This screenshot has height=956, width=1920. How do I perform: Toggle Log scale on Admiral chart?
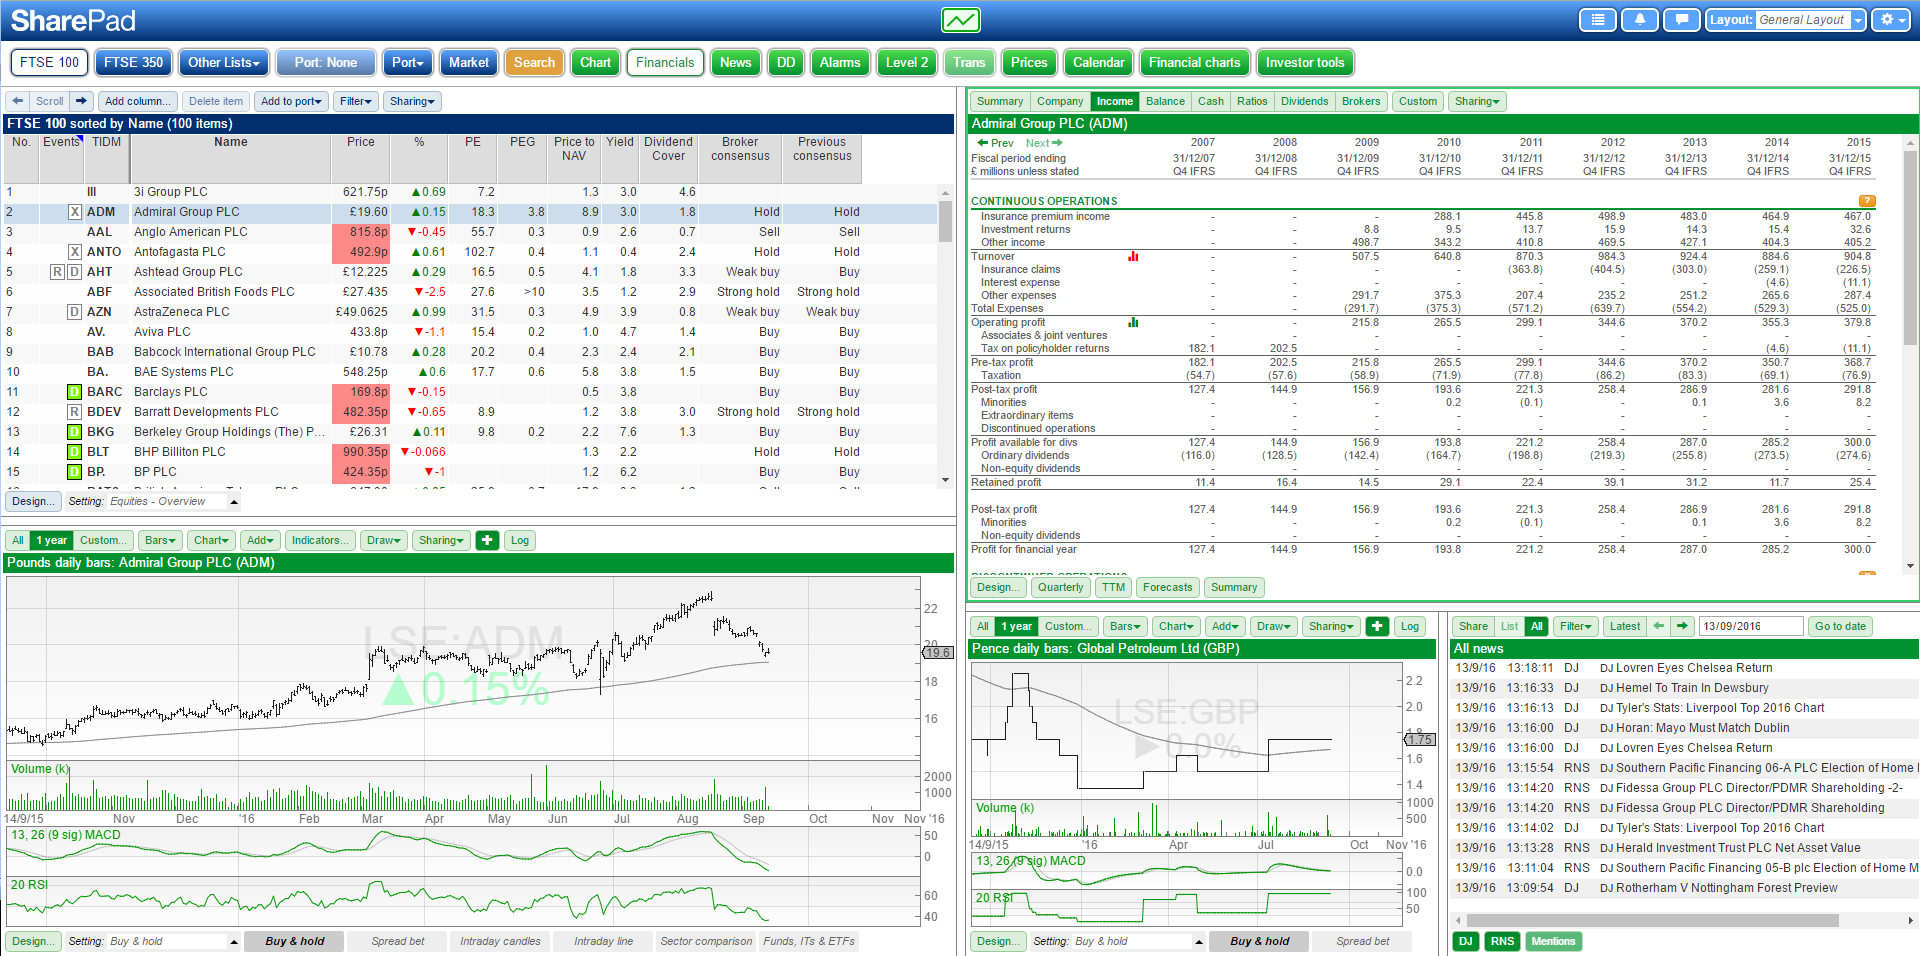point(520,540)
